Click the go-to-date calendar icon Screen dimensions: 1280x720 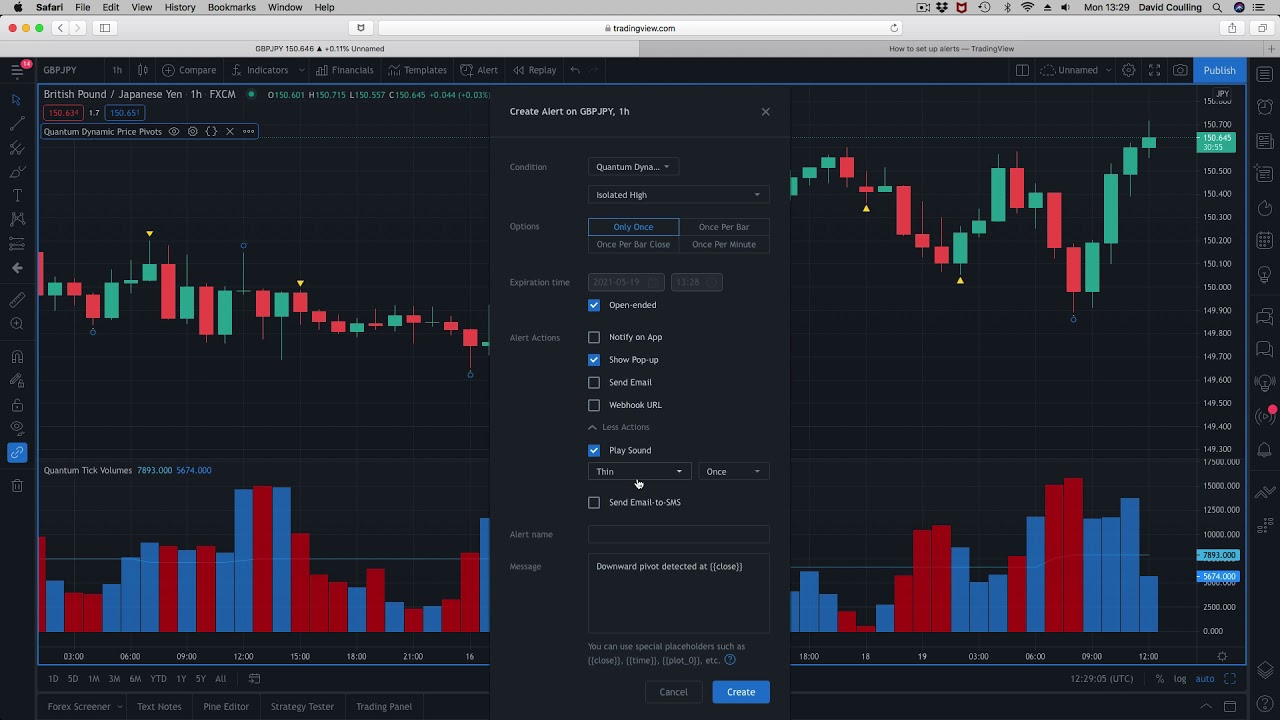click(x=254, y=678)
